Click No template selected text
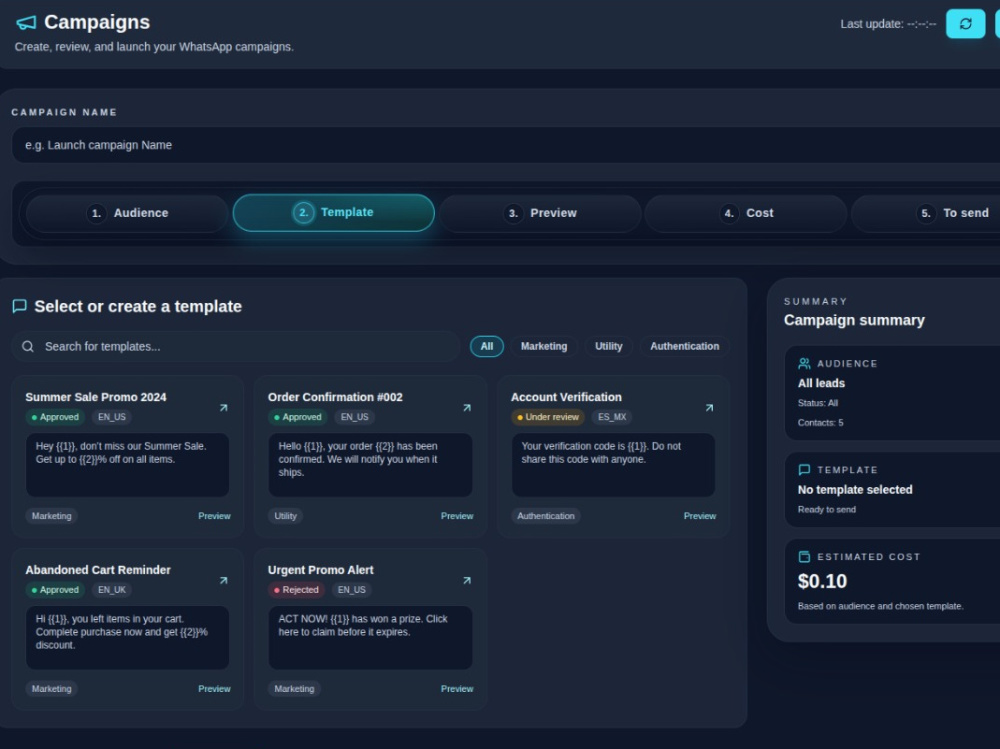This screenshot has height=749, width=1000. [x=855, y=490]
